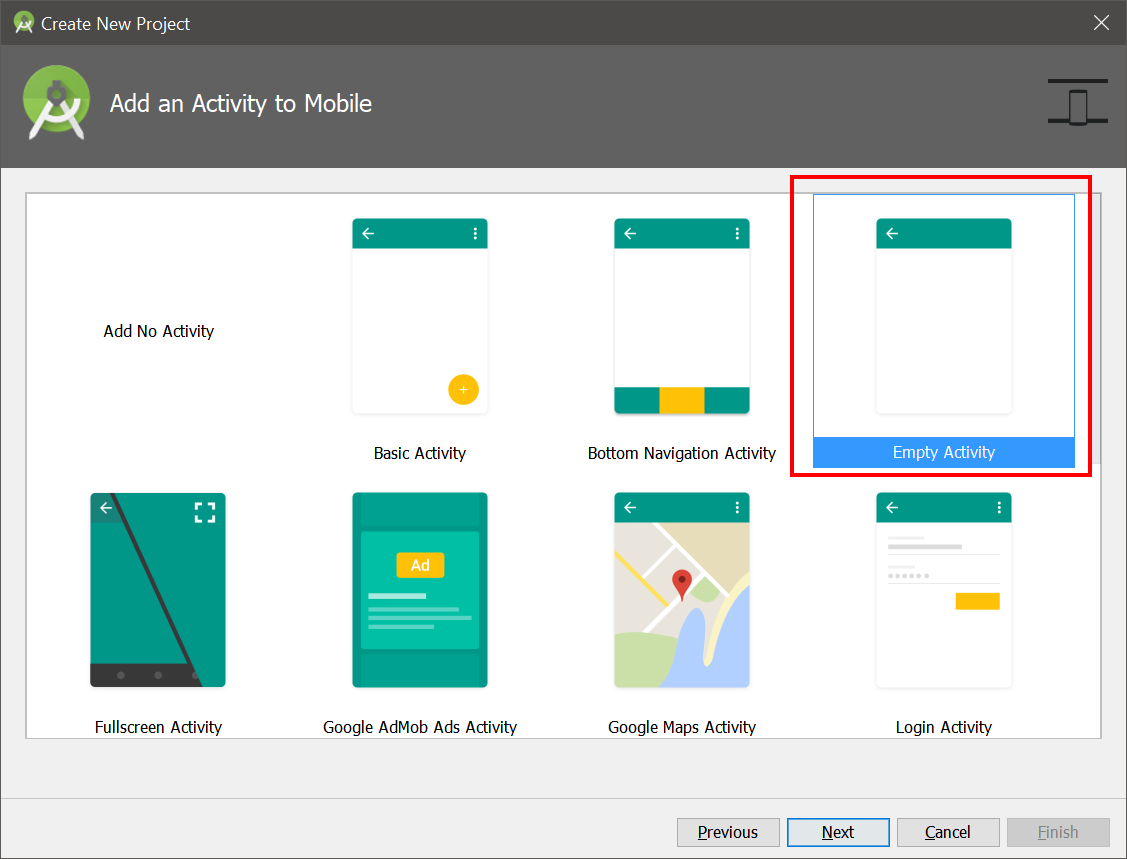Choose the Add No Activity option
The width and height of the screenshot is (1127, 859).
159,331
